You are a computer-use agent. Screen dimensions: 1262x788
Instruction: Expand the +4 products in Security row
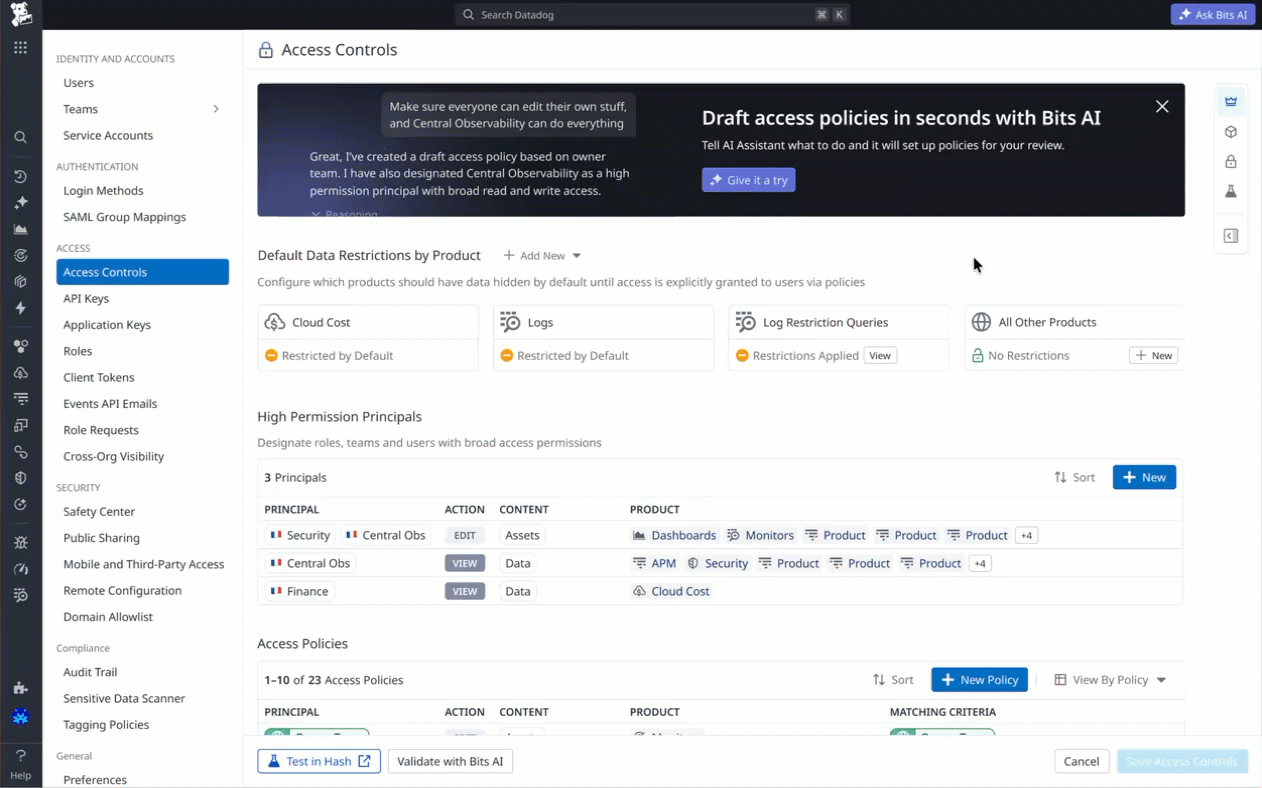pos(1026,536)
